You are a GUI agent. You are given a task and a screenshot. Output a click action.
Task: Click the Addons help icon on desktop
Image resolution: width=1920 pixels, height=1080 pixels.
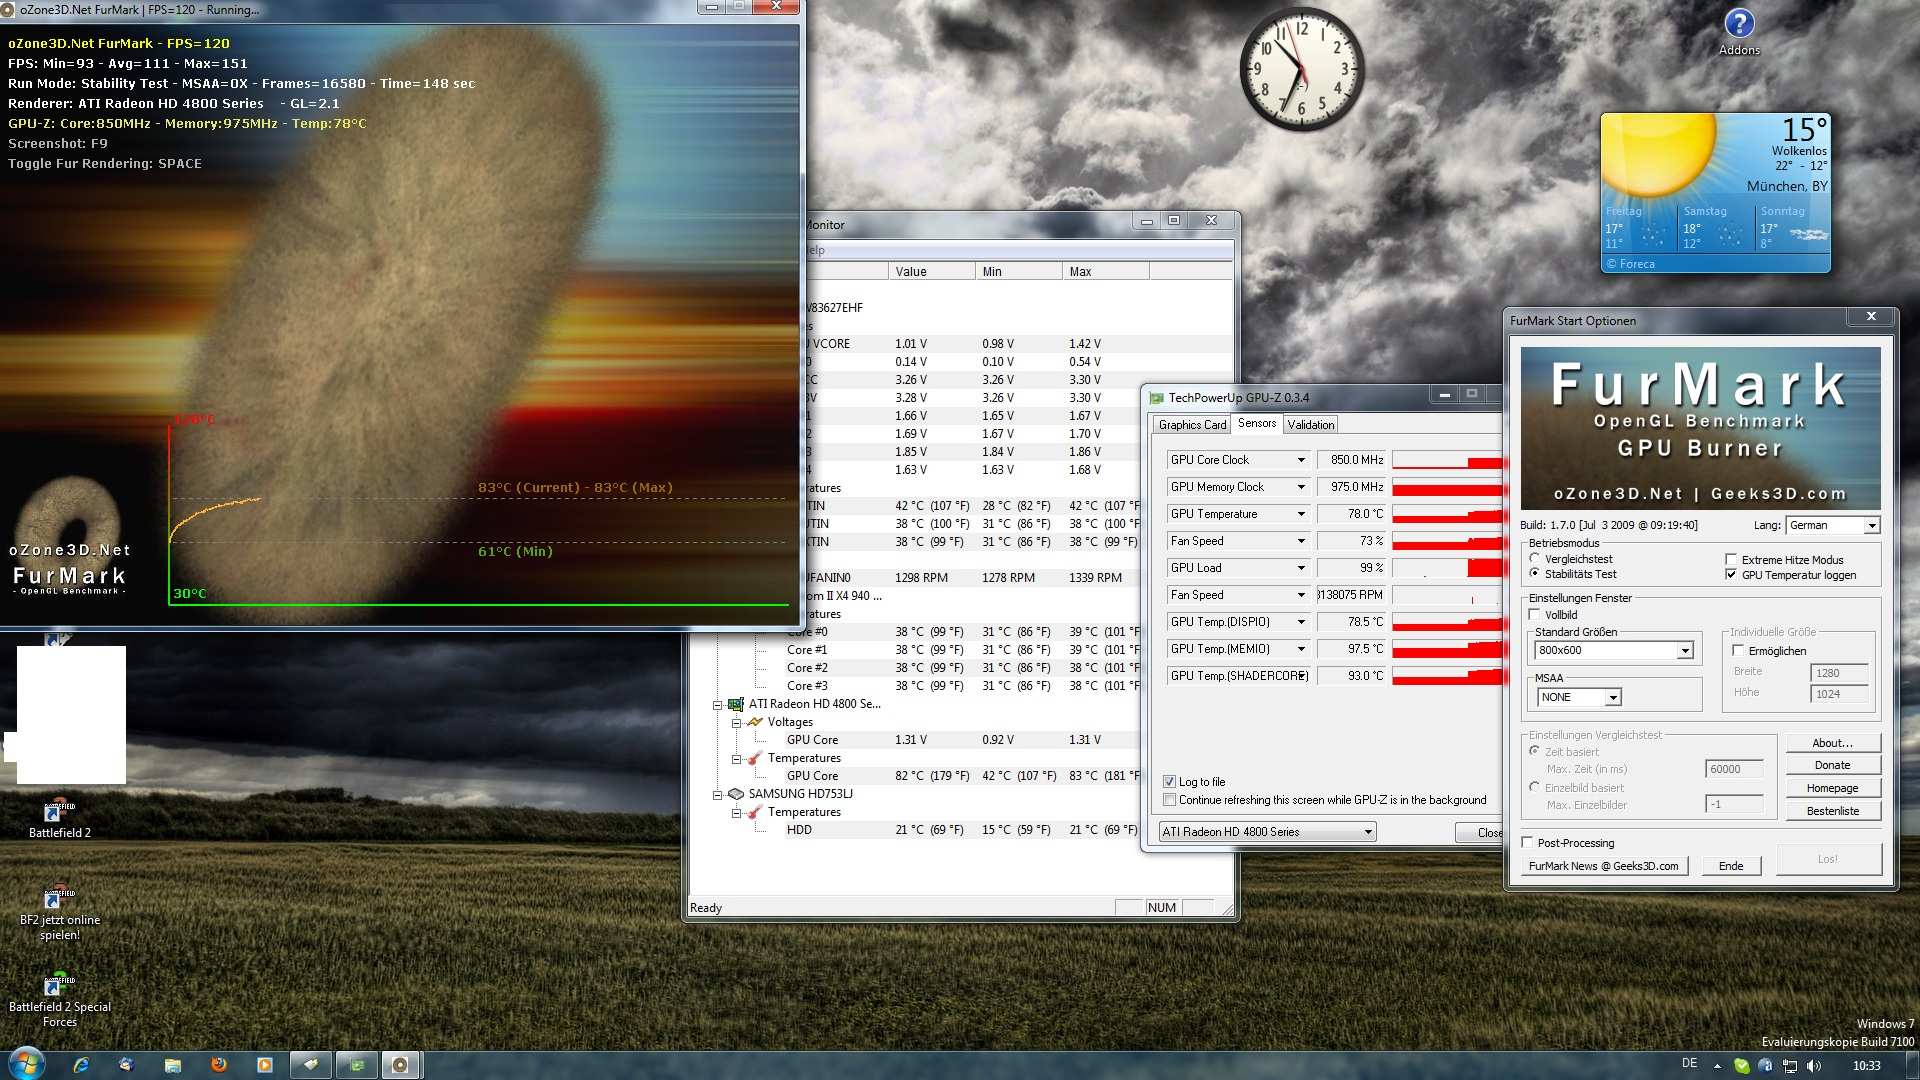pyautogui.click(x=1739, y=25)
